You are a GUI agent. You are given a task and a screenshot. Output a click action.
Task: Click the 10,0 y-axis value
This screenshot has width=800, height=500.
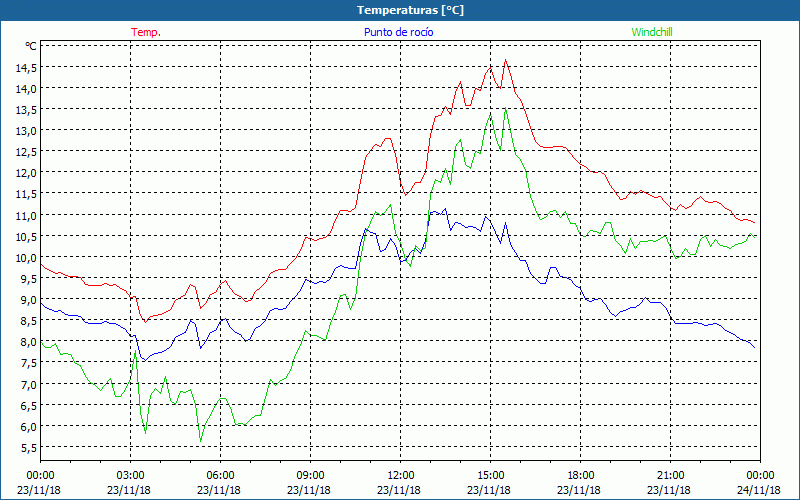pyautogui.click(x=27, y=258)
